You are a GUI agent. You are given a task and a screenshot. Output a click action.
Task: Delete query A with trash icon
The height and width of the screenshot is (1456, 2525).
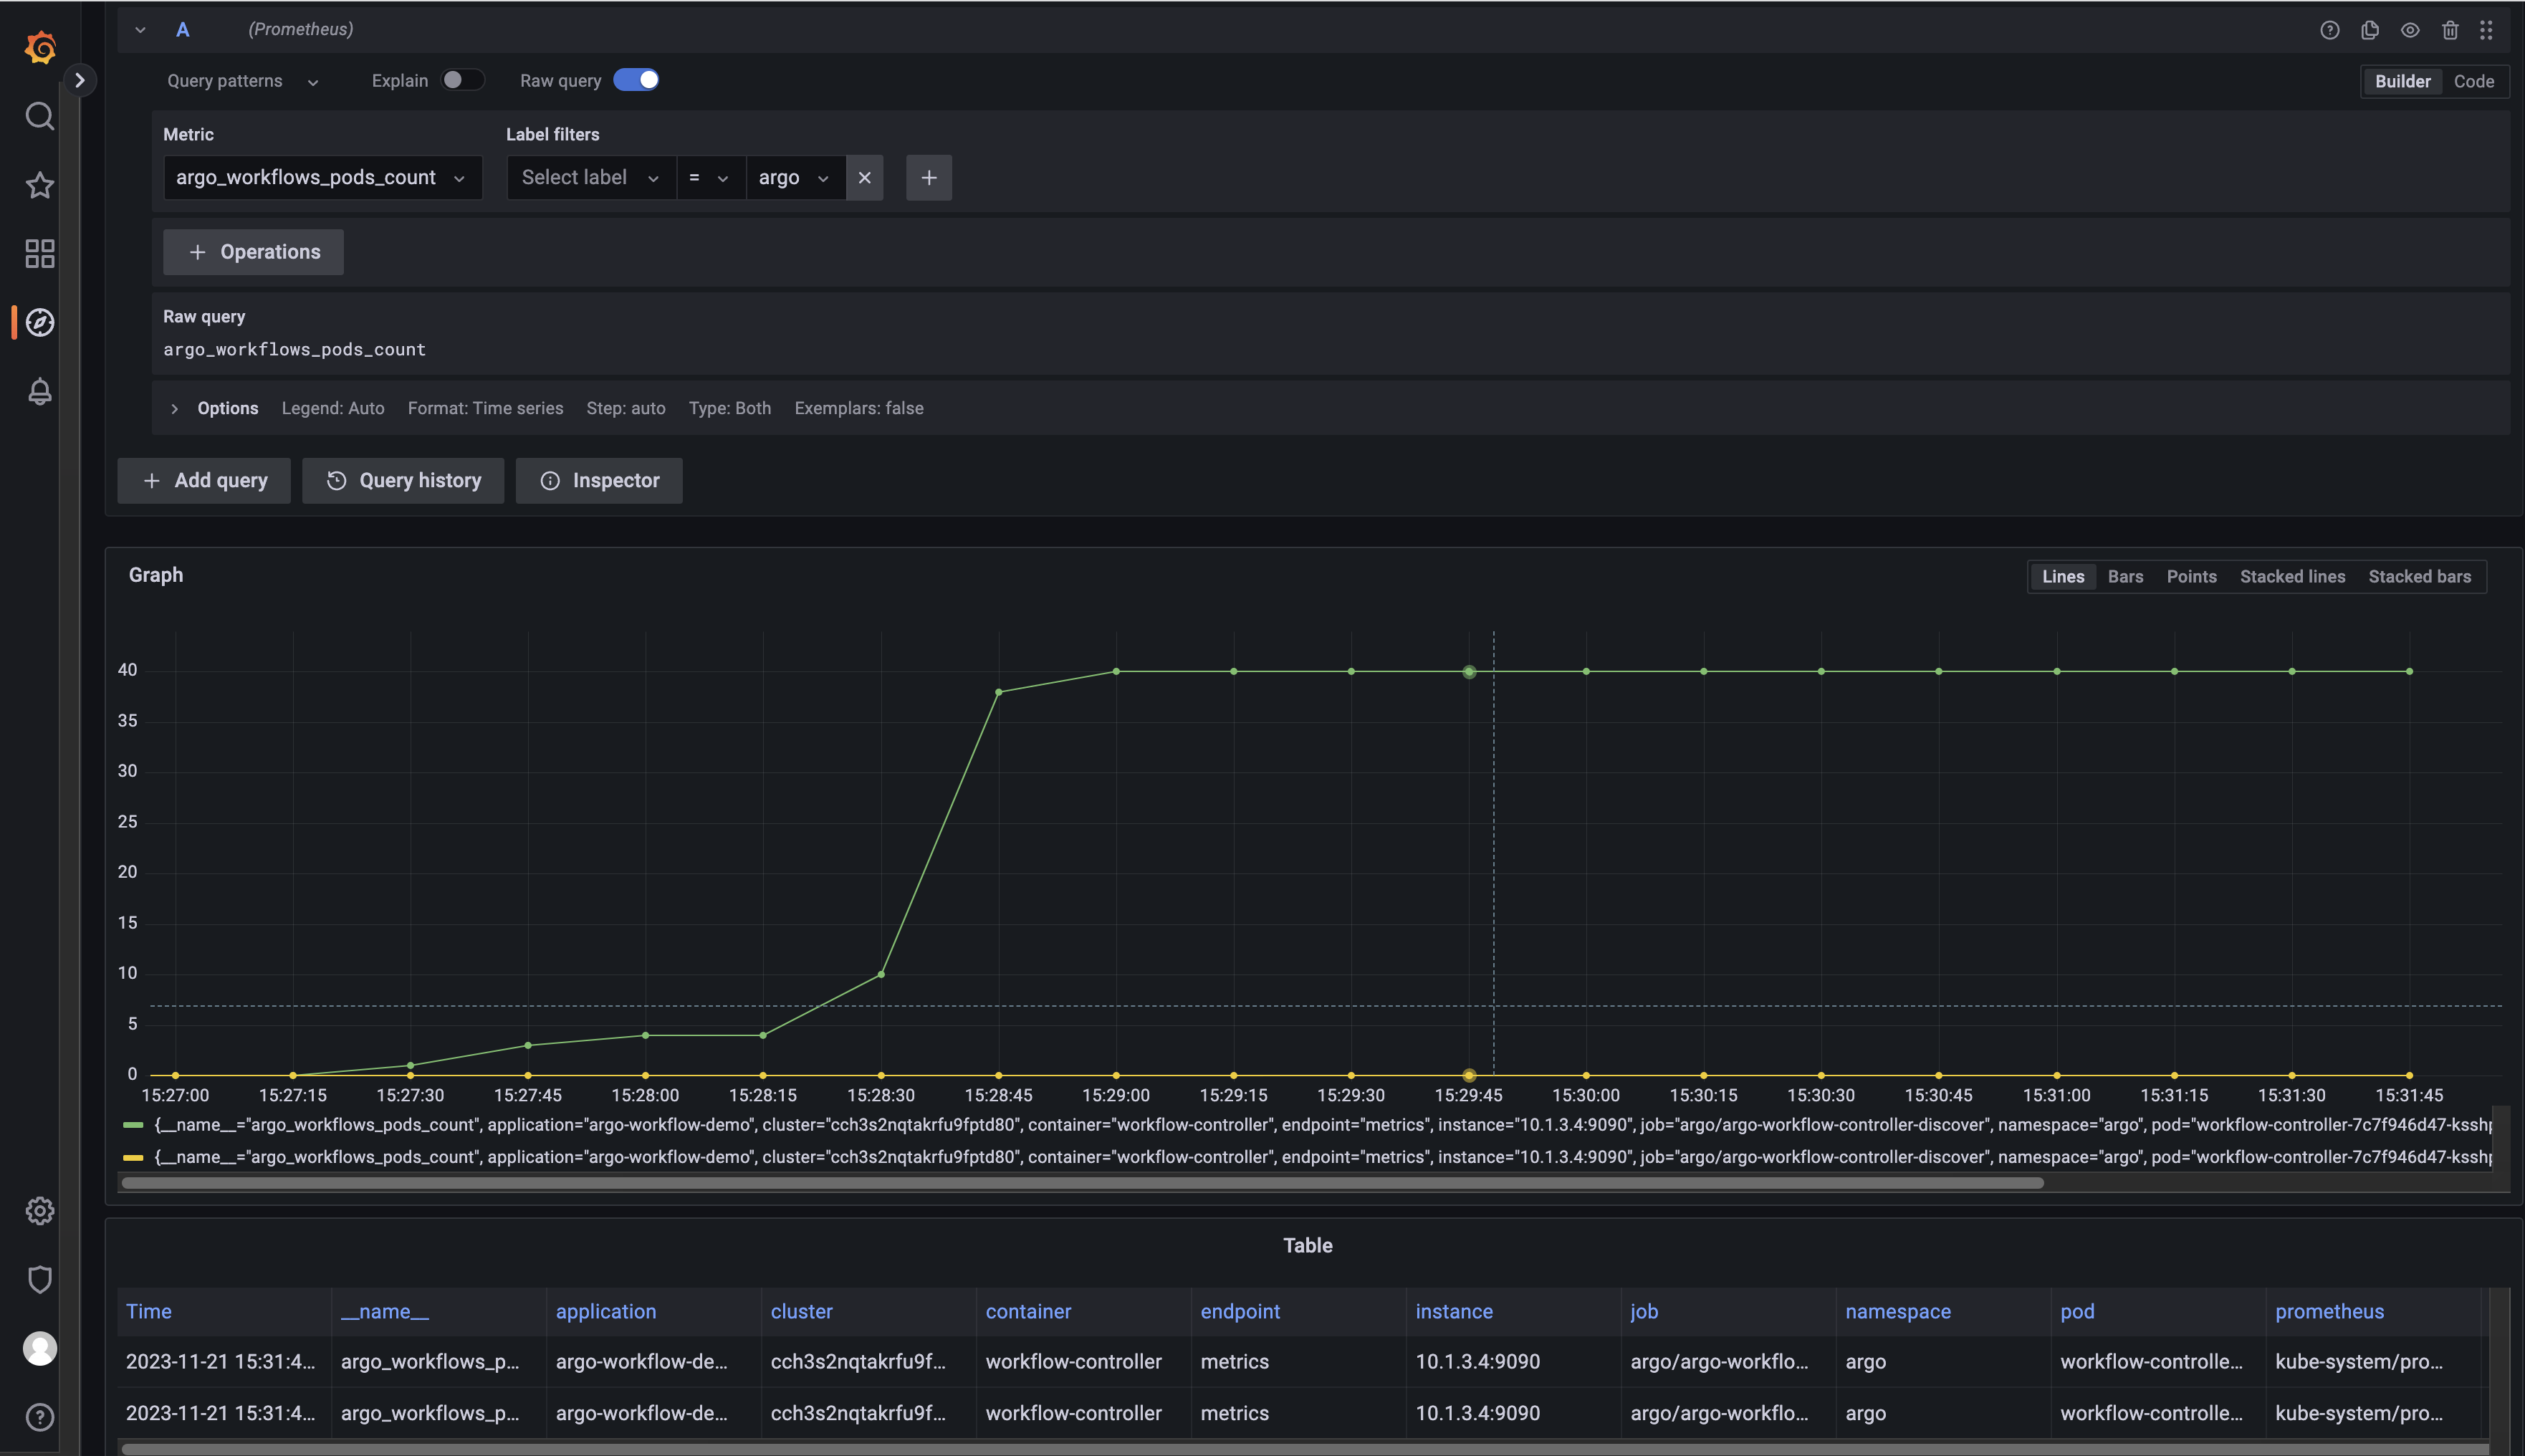(2450, 30)
